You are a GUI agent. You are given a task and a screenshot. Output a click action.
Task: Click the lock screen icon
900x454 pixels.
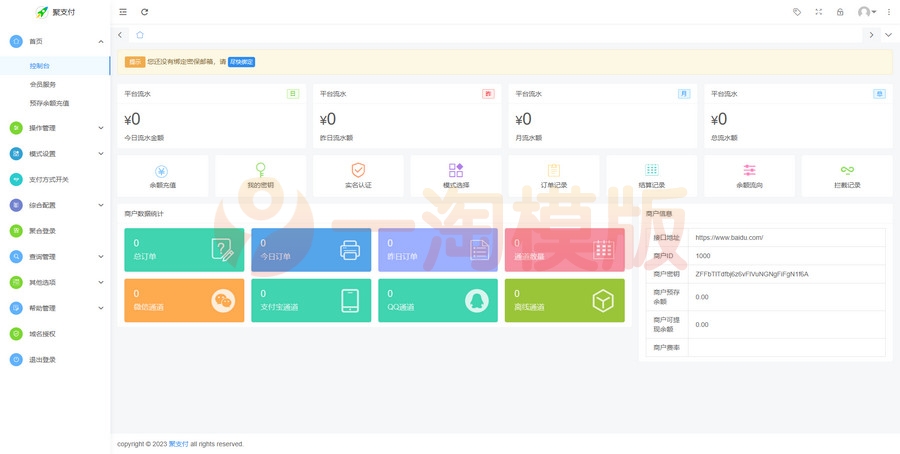pos(840,12)
